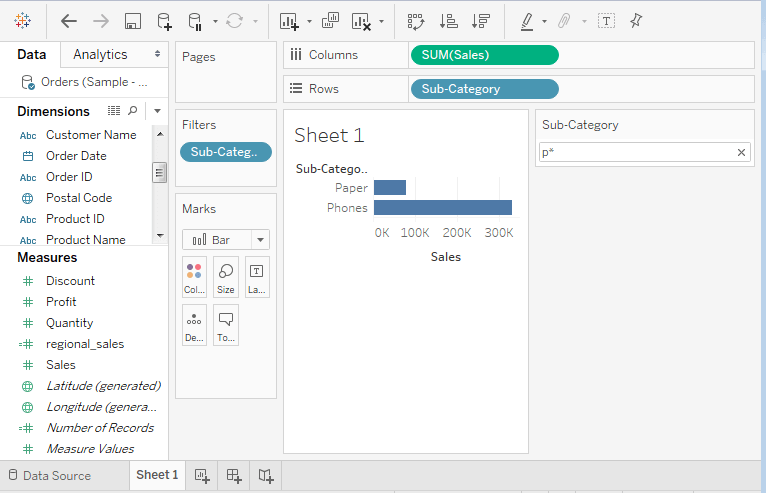Add a new data source from toolbar
Viewport: 766px width, 493px height.
click(x=164, y=21)
